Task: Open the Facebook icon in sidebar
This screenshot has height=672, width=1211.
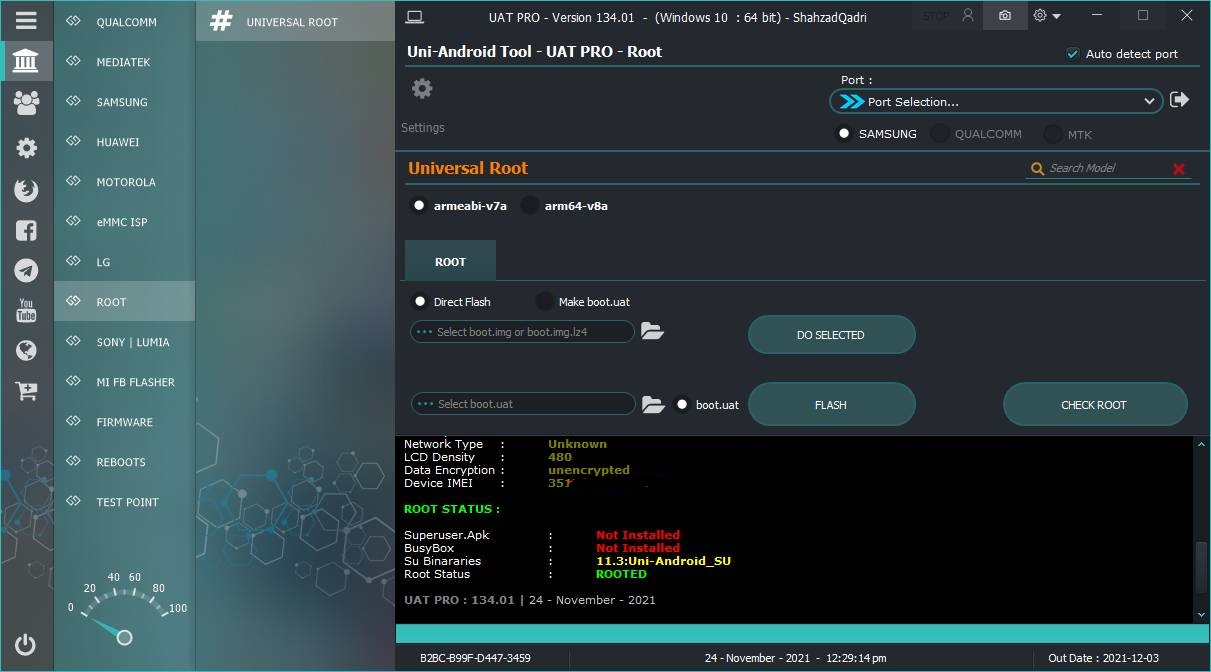Action: tap(26, 231)
